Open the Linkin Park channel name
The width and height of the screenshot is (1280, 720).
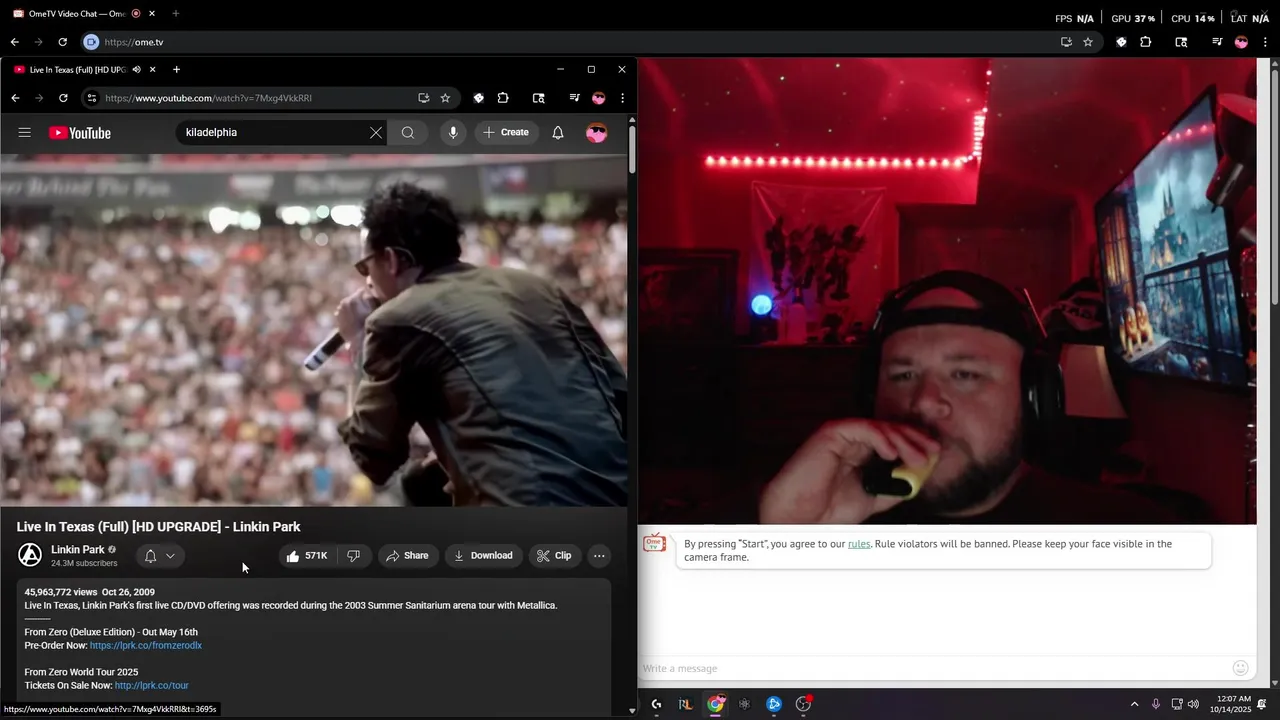(x=78, y=550)
